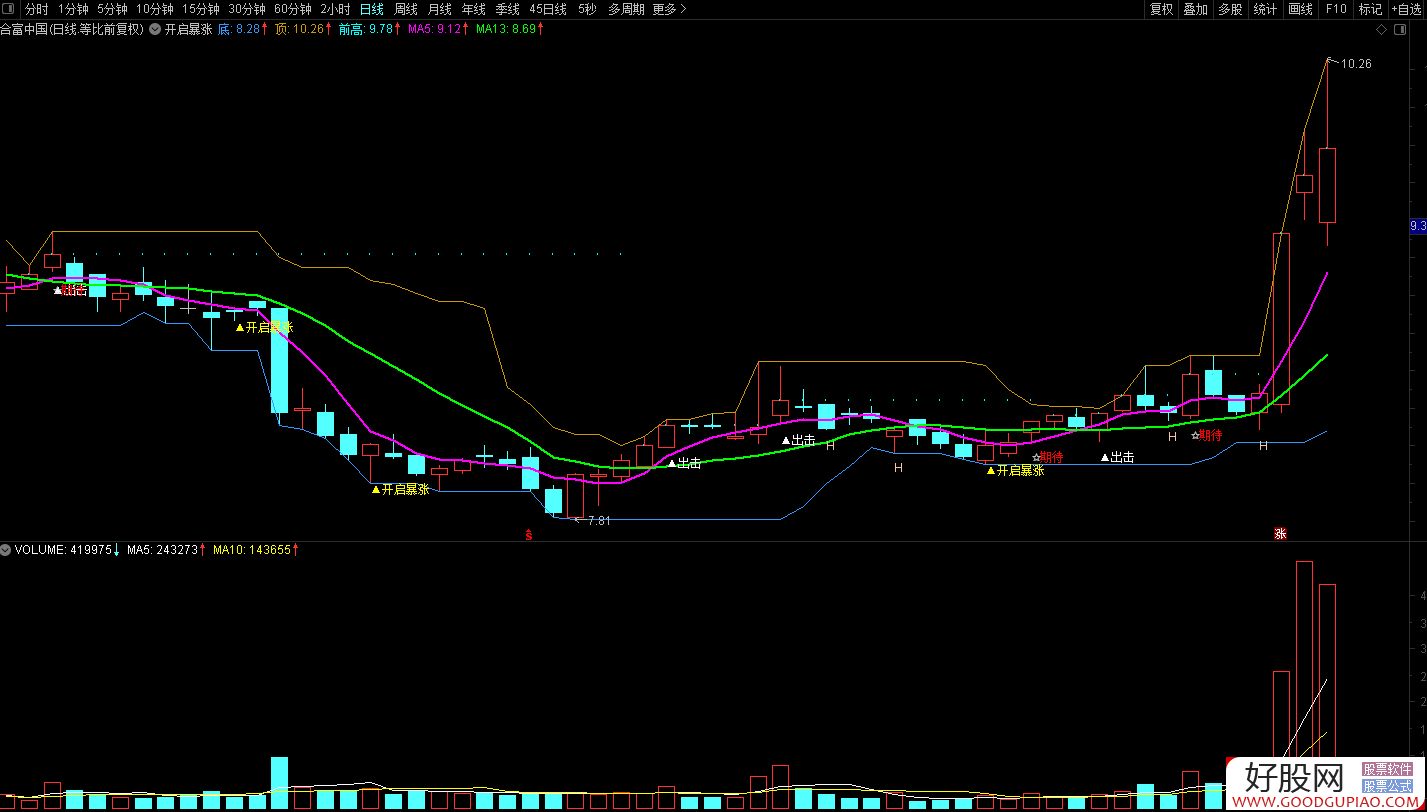Click the volume MA5: 243273 label
This screenshot has height=812, width=1427.
[167, 550]
